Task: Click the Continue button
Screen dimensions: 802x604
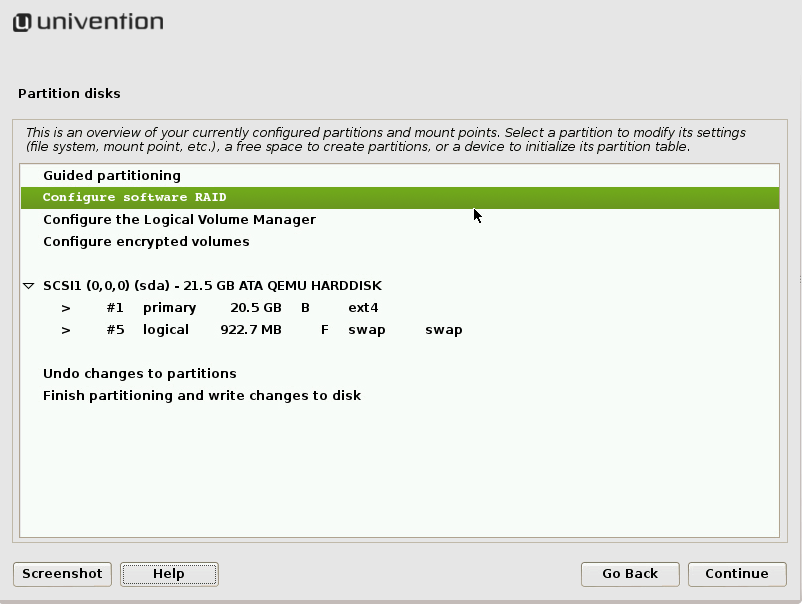Action: (736, 574)
